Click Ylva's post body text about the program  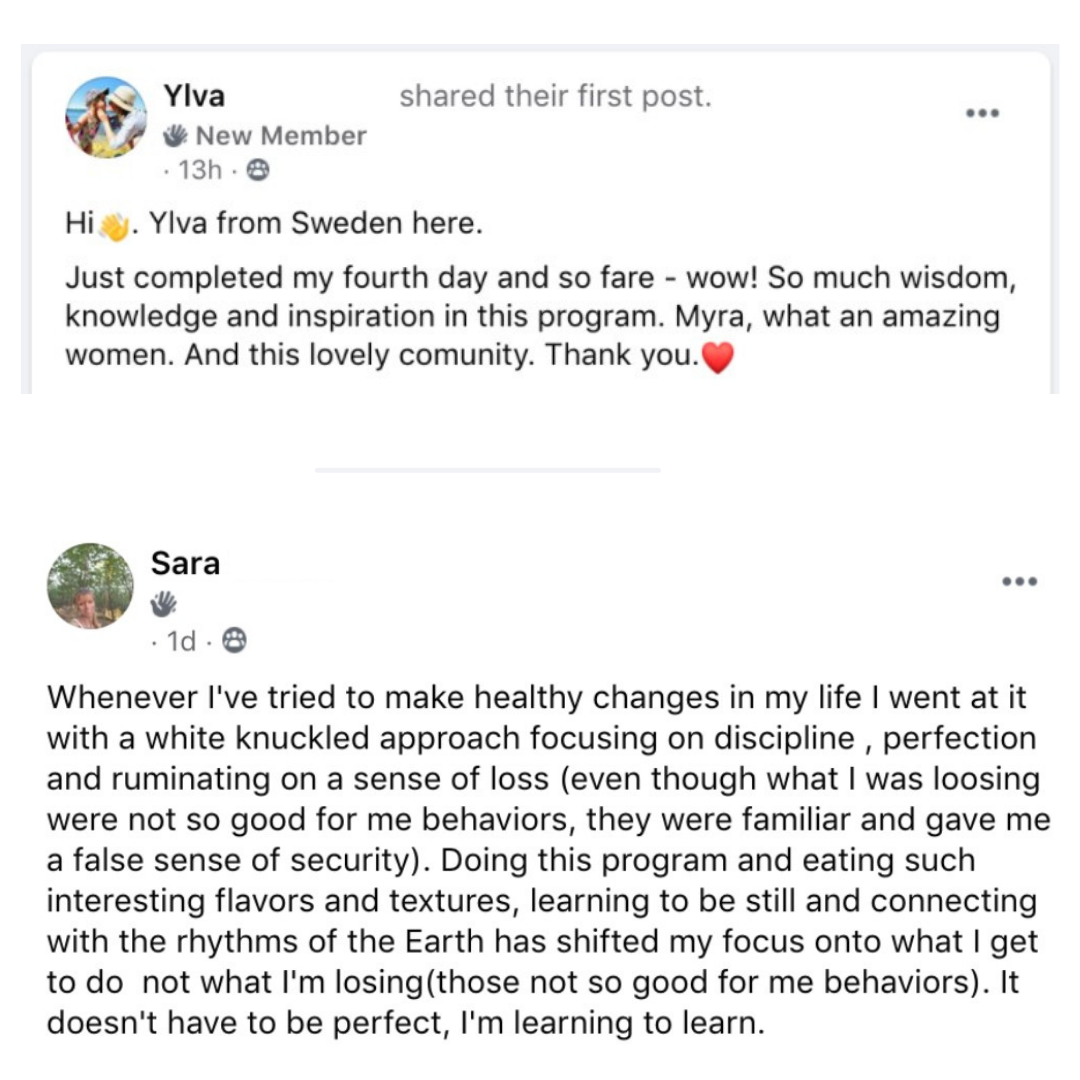click(540, 317)
